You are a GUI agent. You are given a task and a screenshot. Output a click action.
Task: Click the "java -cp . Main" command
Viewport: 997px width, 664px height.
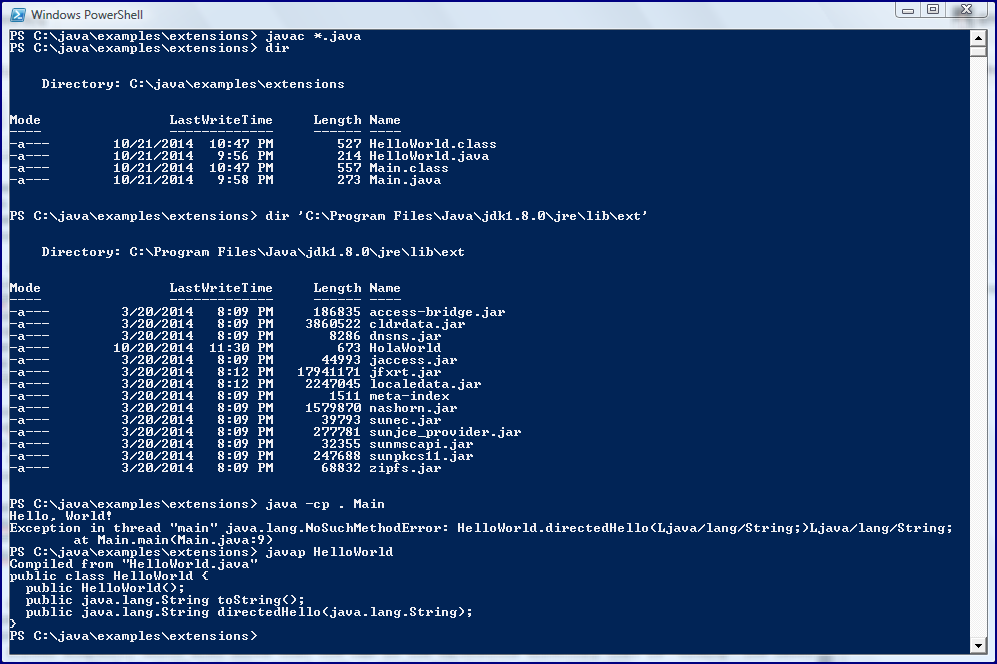point(325,504)
